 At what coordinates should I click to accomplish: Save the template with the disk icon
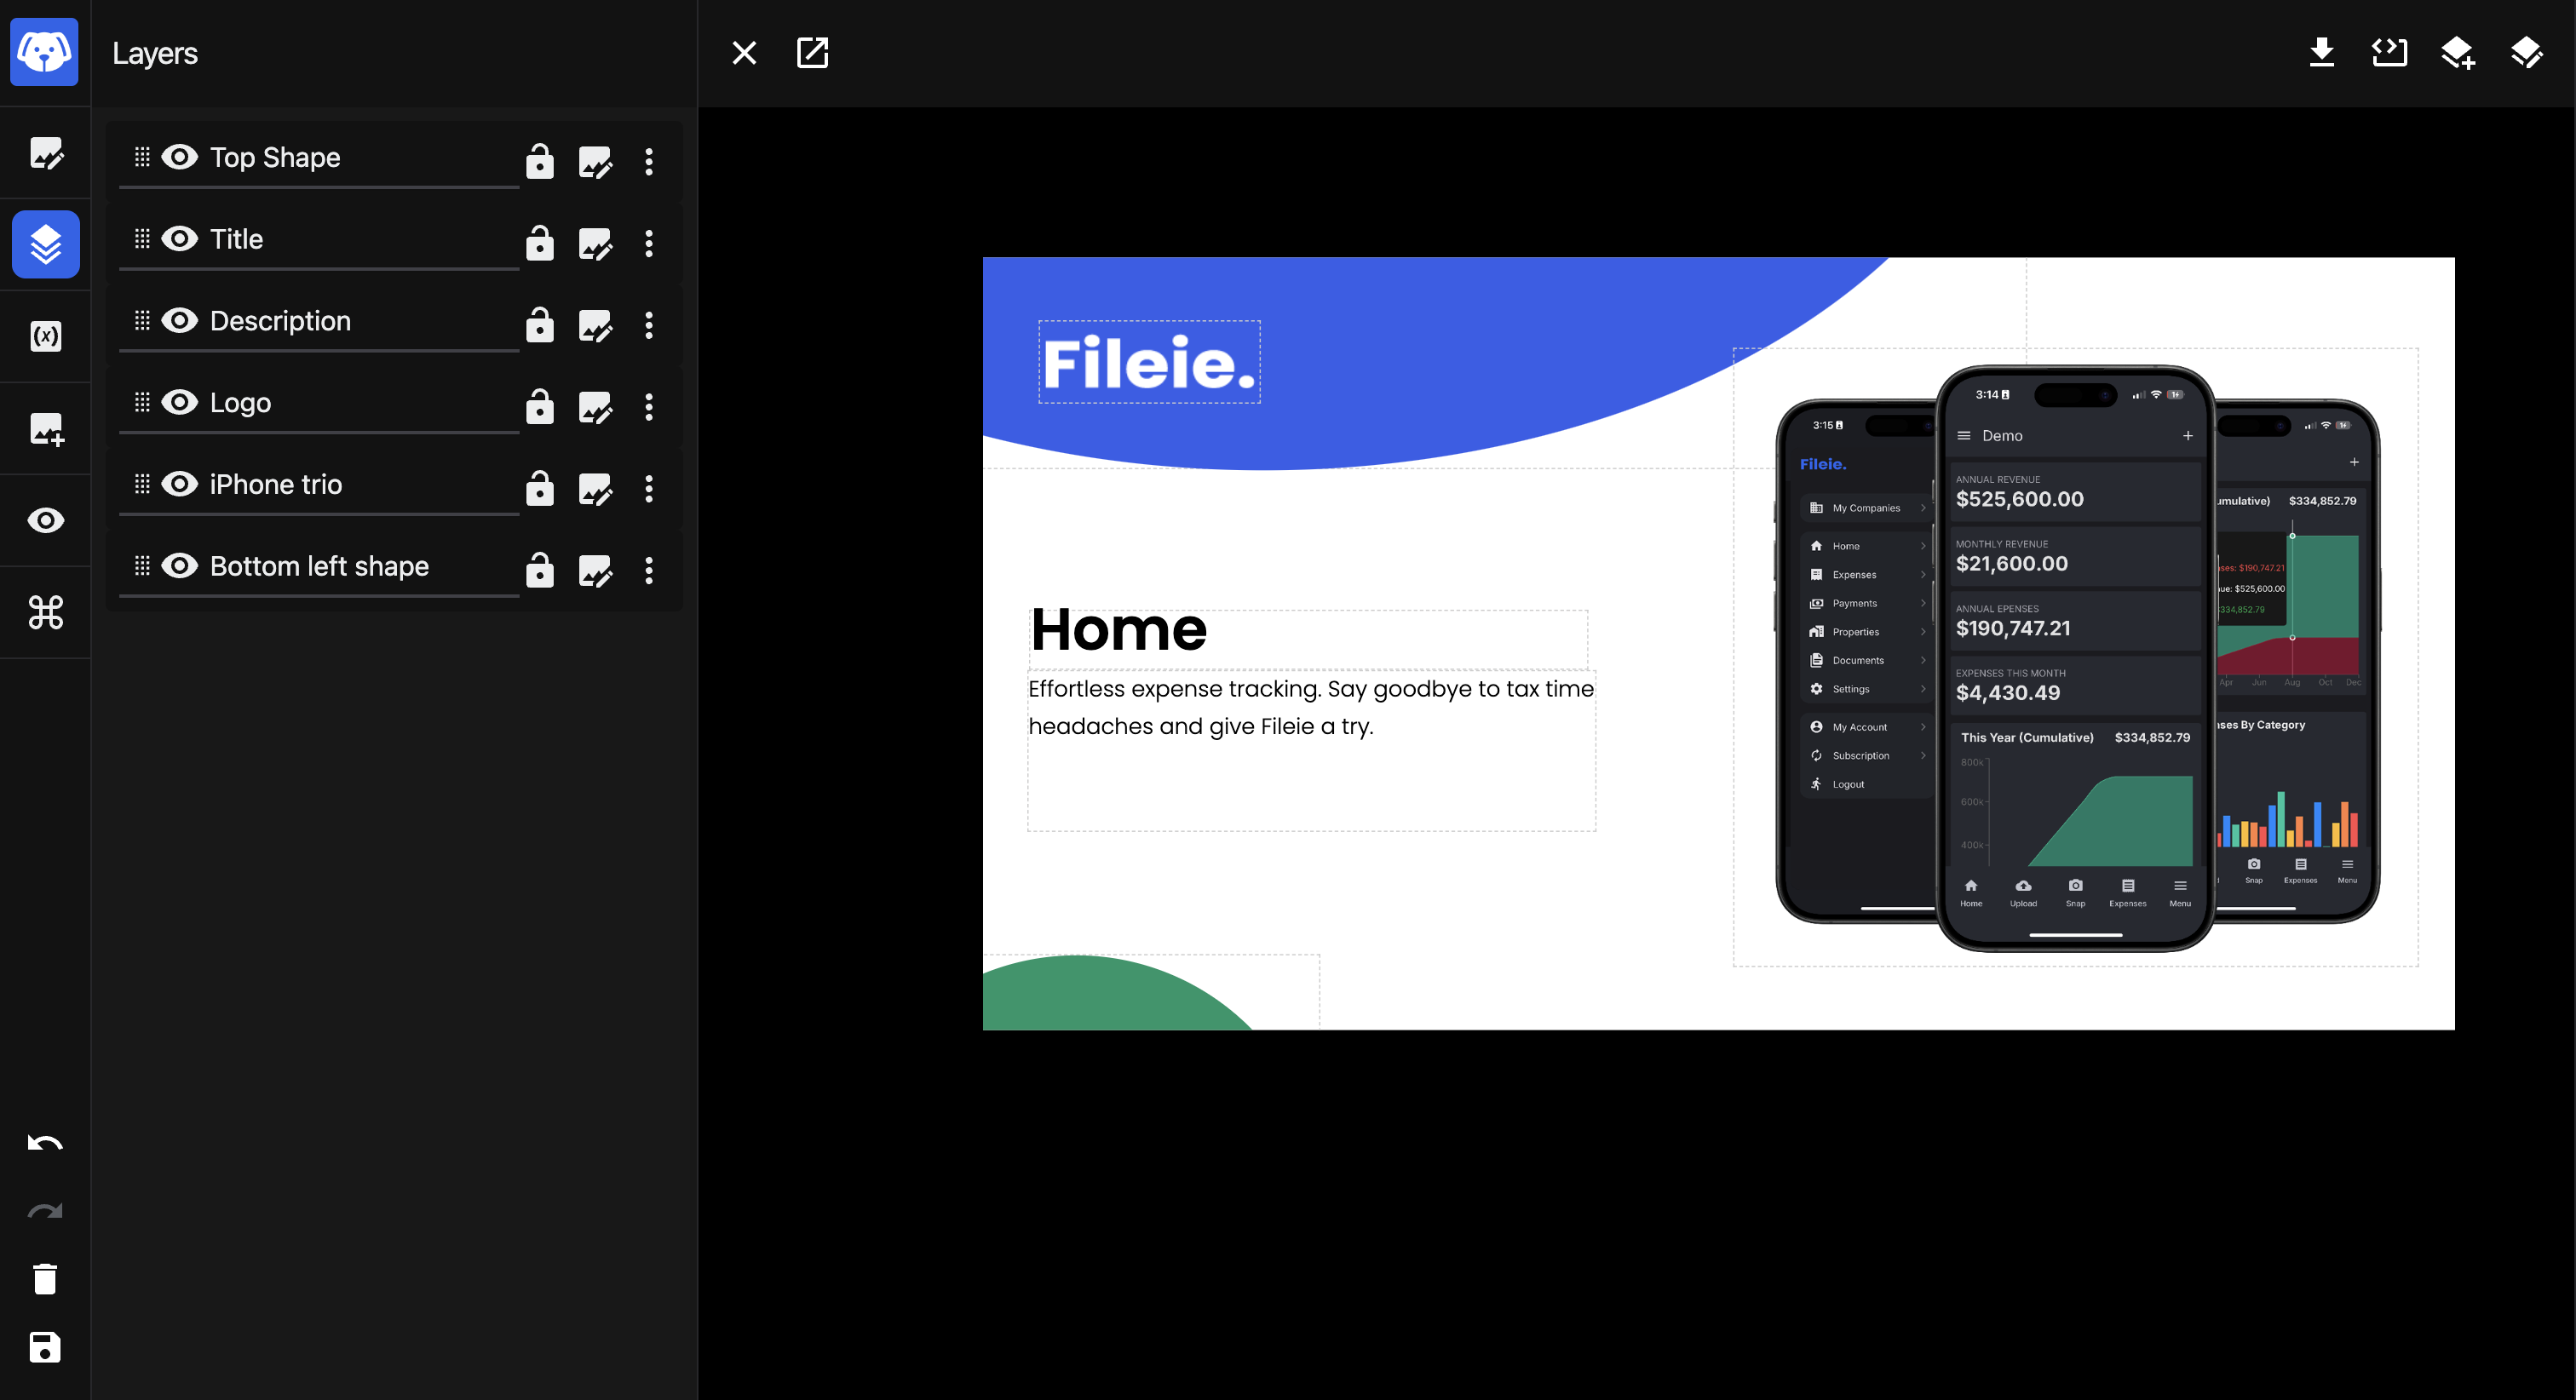pyautogui.click(x=45, y=1347)
